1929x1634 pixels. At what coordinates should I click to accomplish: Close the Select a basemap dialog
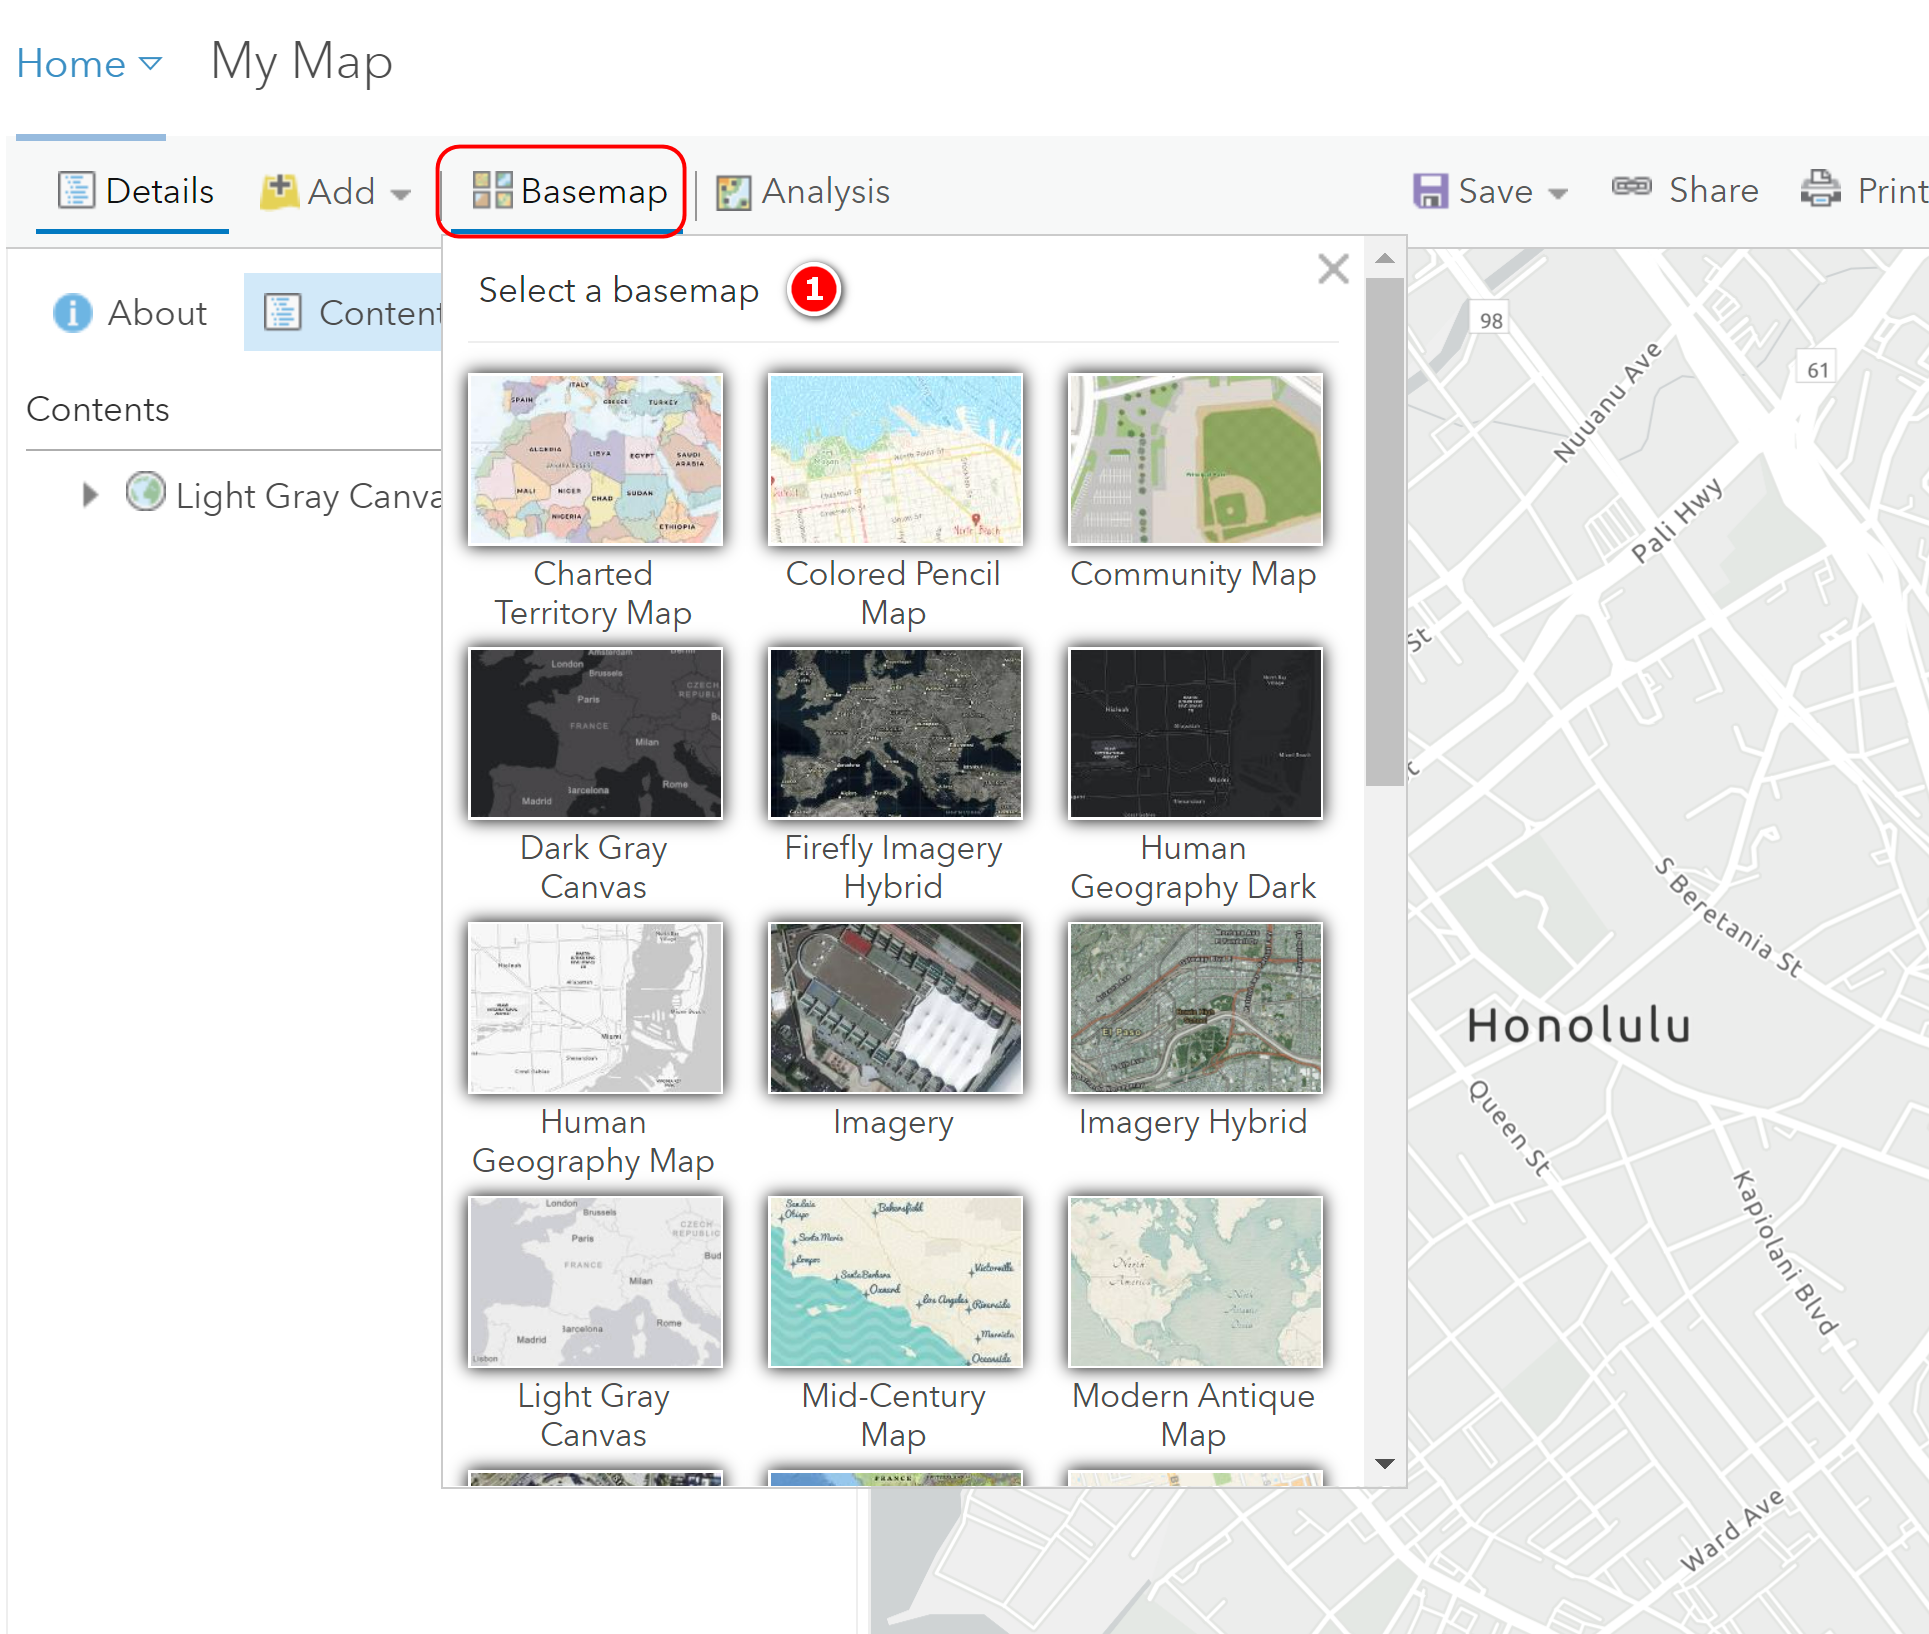(1333, 269)
